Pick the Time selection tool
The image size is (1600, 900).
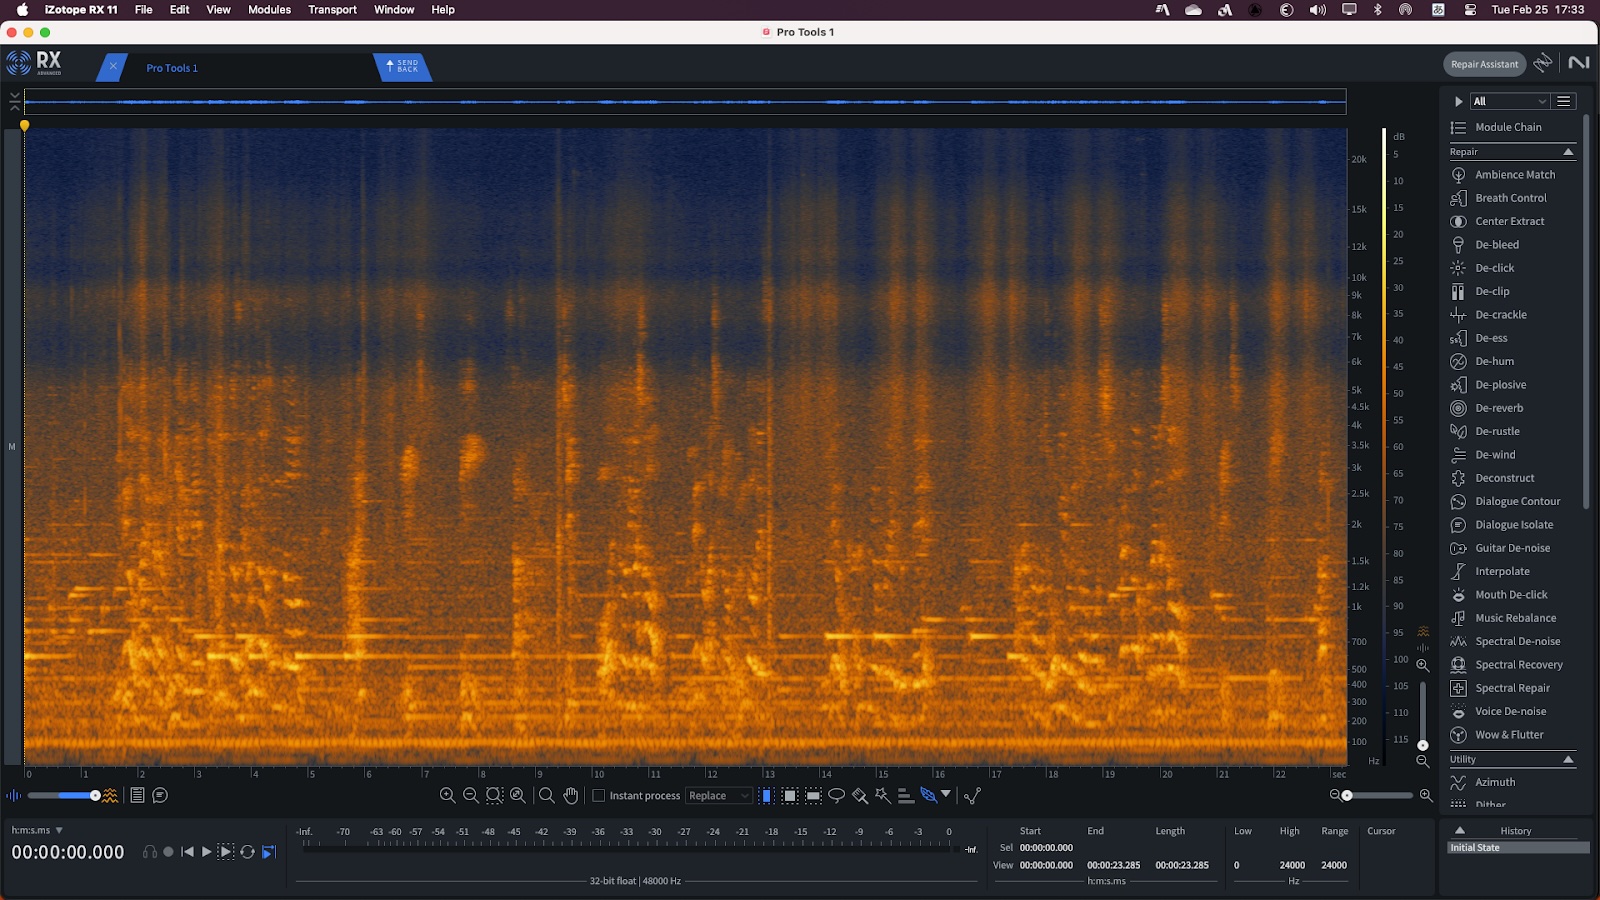[x=766, y=796]
